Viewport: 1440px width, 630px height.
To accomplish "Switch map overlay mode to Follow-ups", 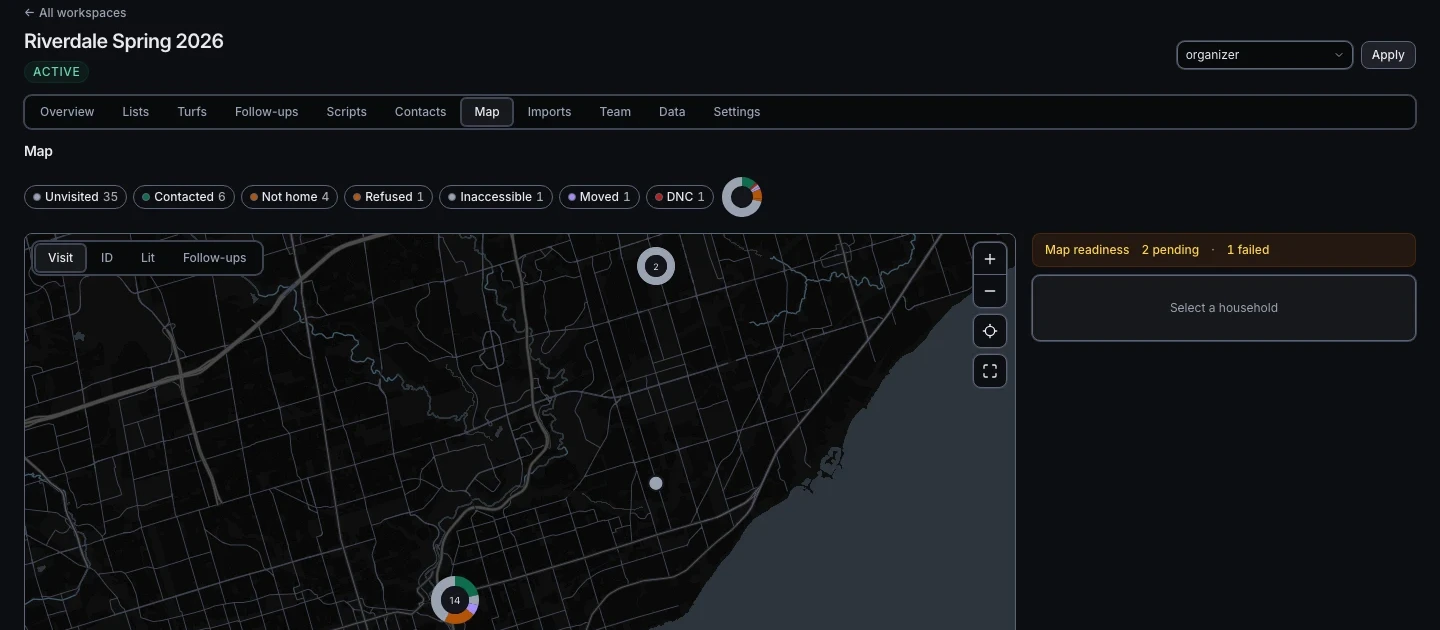I will 215,258.
